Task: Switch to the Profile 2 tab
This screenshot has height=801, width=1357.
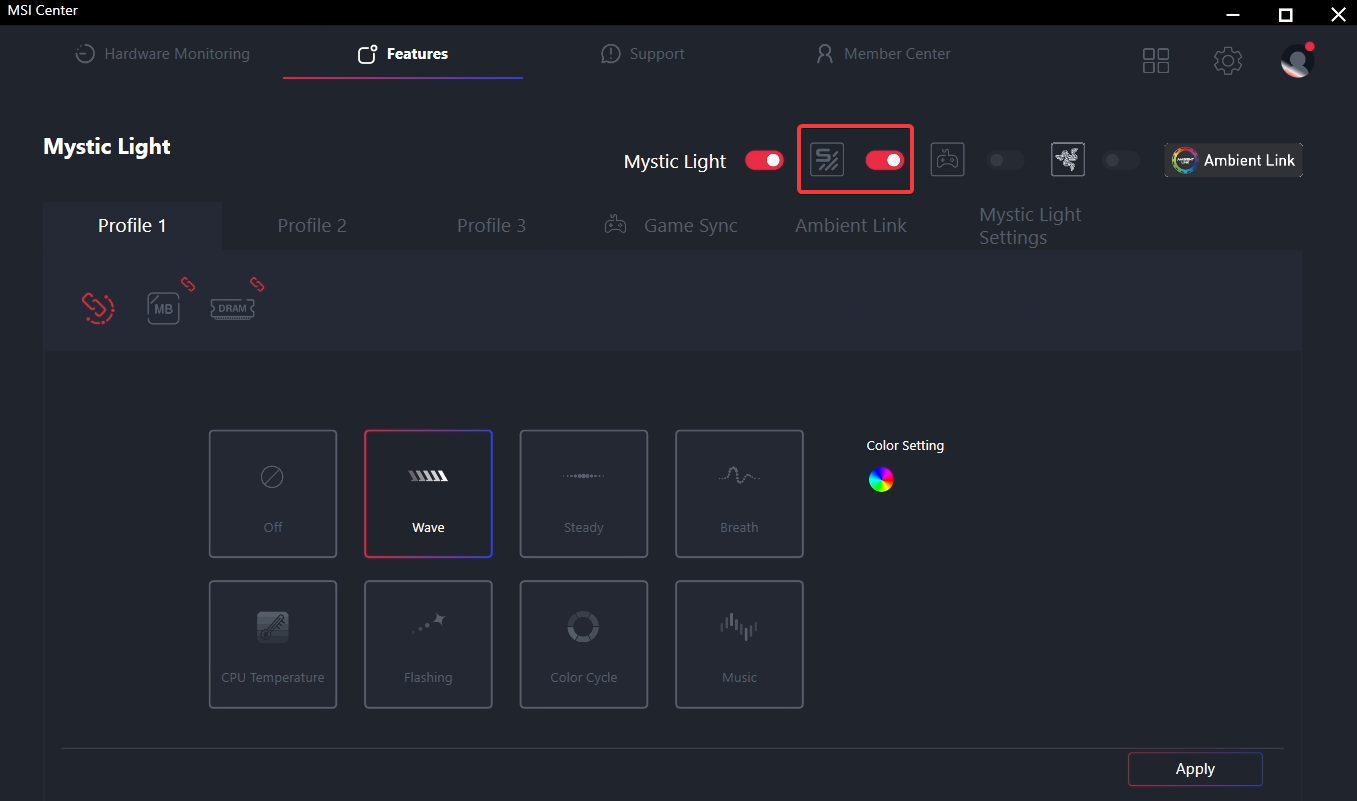Action: point(312,226)
